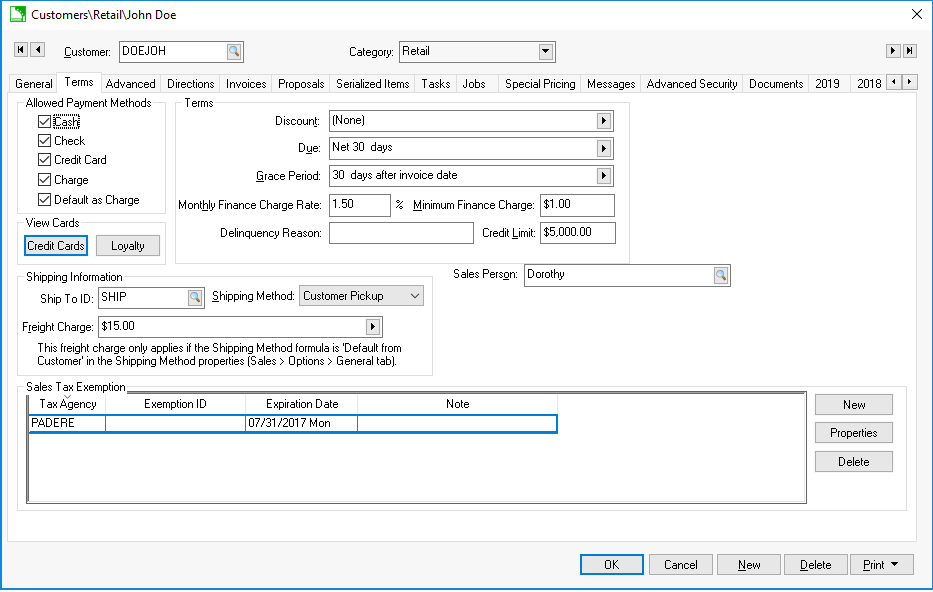Jump to last customer record arrow
This screenshot has width=933, height=592.
coord(910,51)
